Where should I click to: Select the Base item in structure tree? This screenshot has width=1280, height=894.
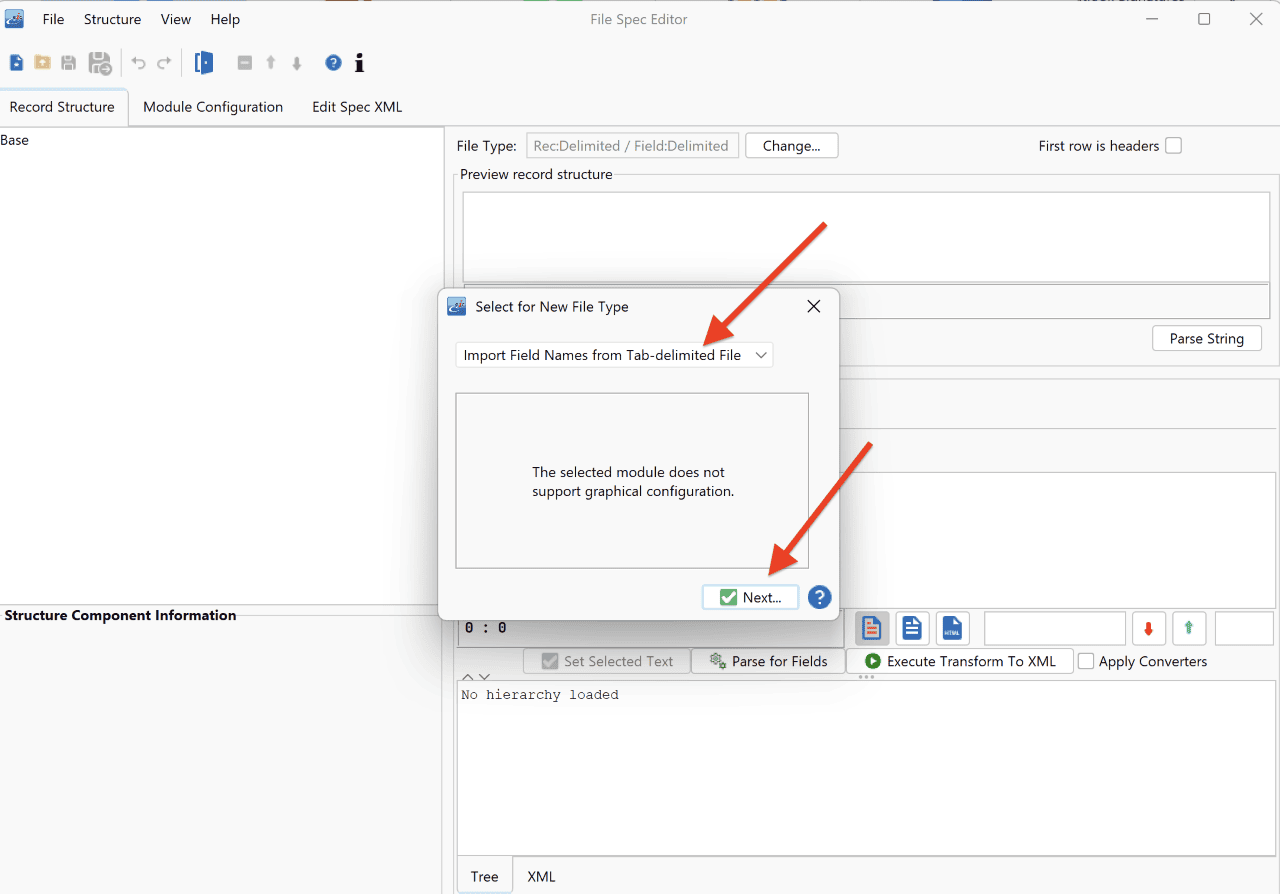pos(15,140)
